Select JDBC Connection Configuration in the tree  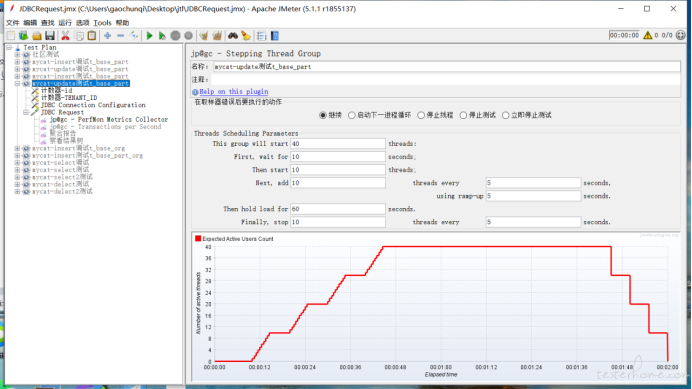pyautogui.click(x=93, y=105)
